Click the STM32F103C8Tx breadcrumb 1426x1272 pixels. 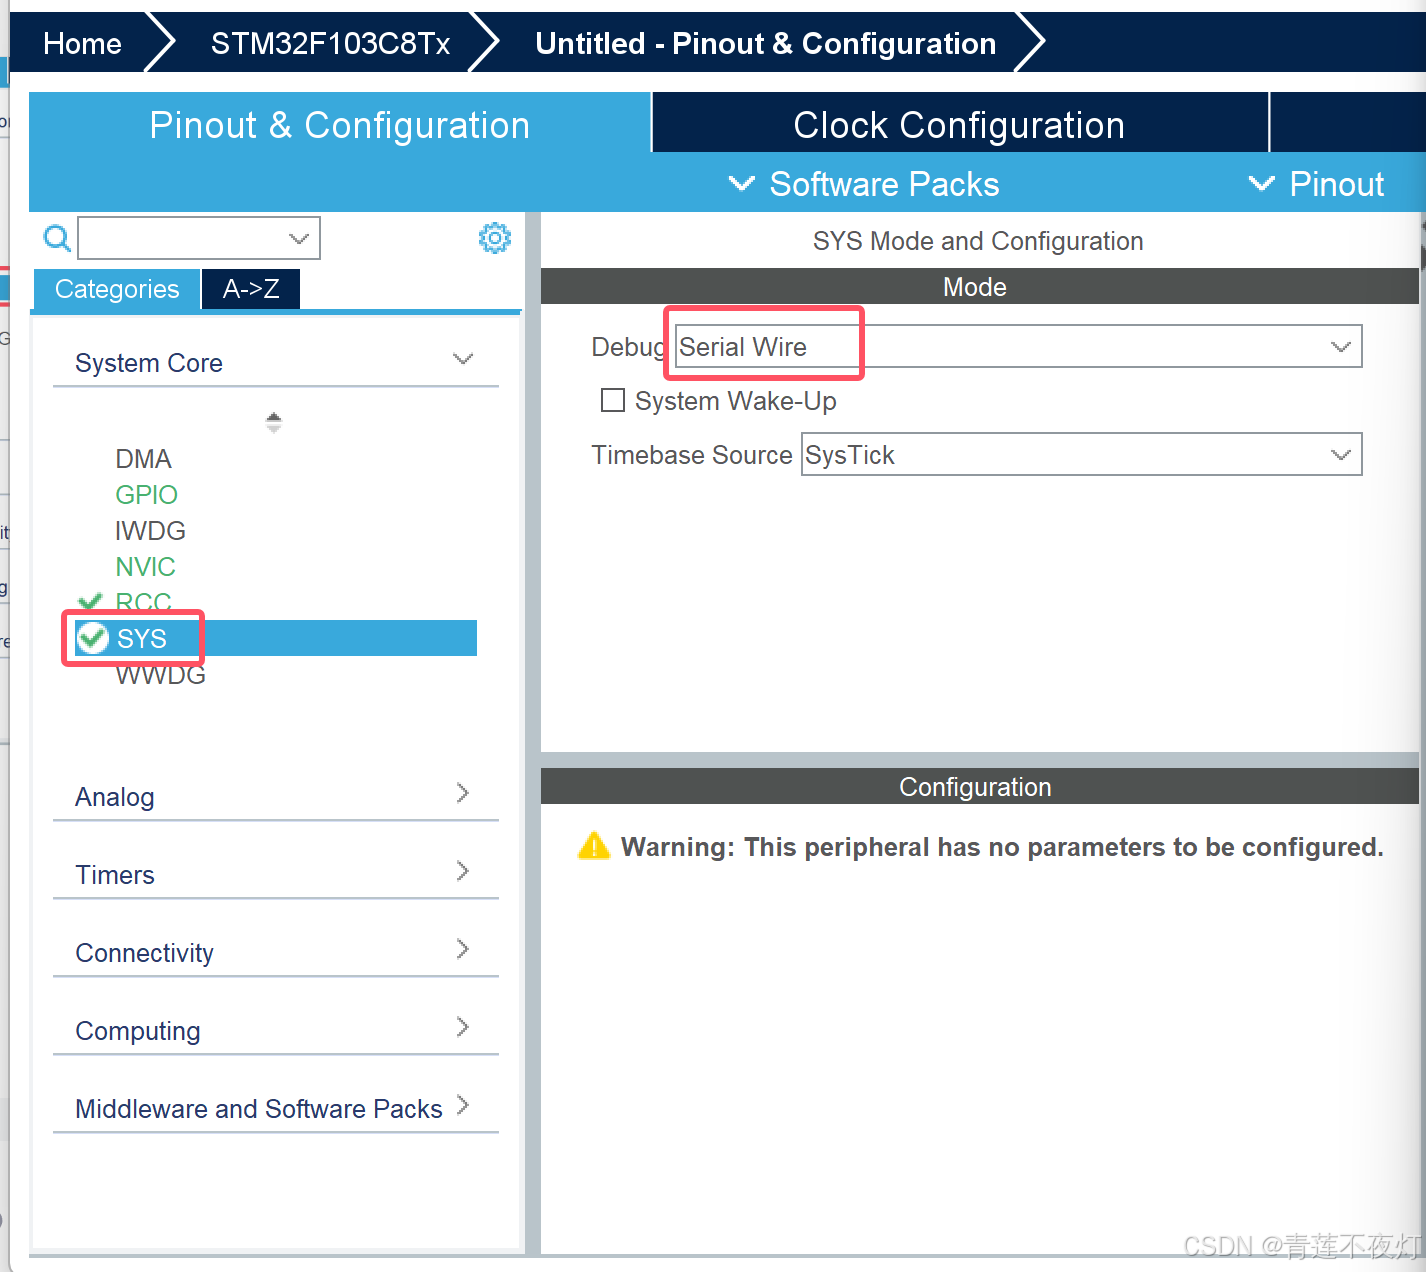(330, 43)
